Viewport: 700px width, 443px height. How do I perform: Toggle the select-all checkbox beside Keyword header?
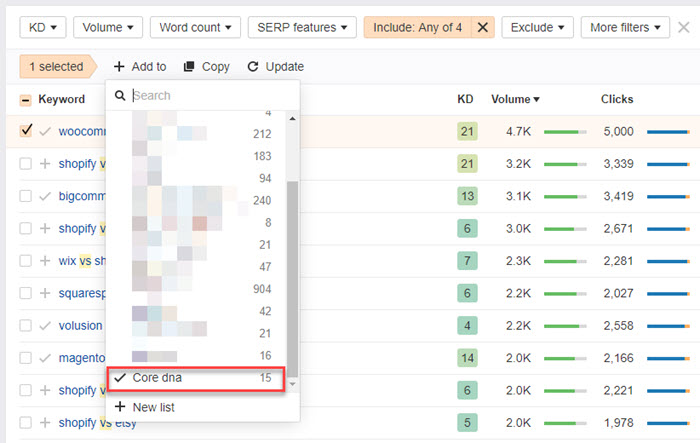pos(26,100)
